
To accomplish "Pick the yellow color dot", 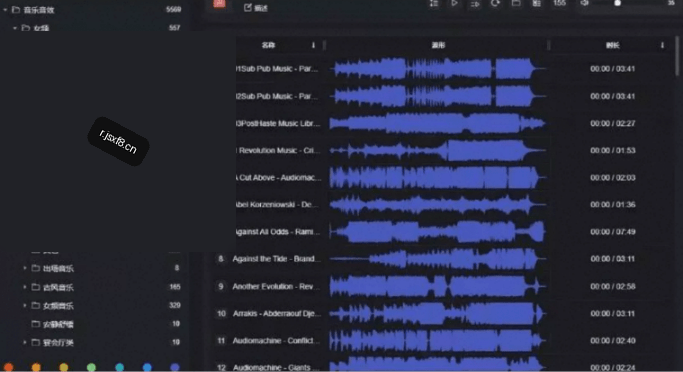I will tap(64, 368).
